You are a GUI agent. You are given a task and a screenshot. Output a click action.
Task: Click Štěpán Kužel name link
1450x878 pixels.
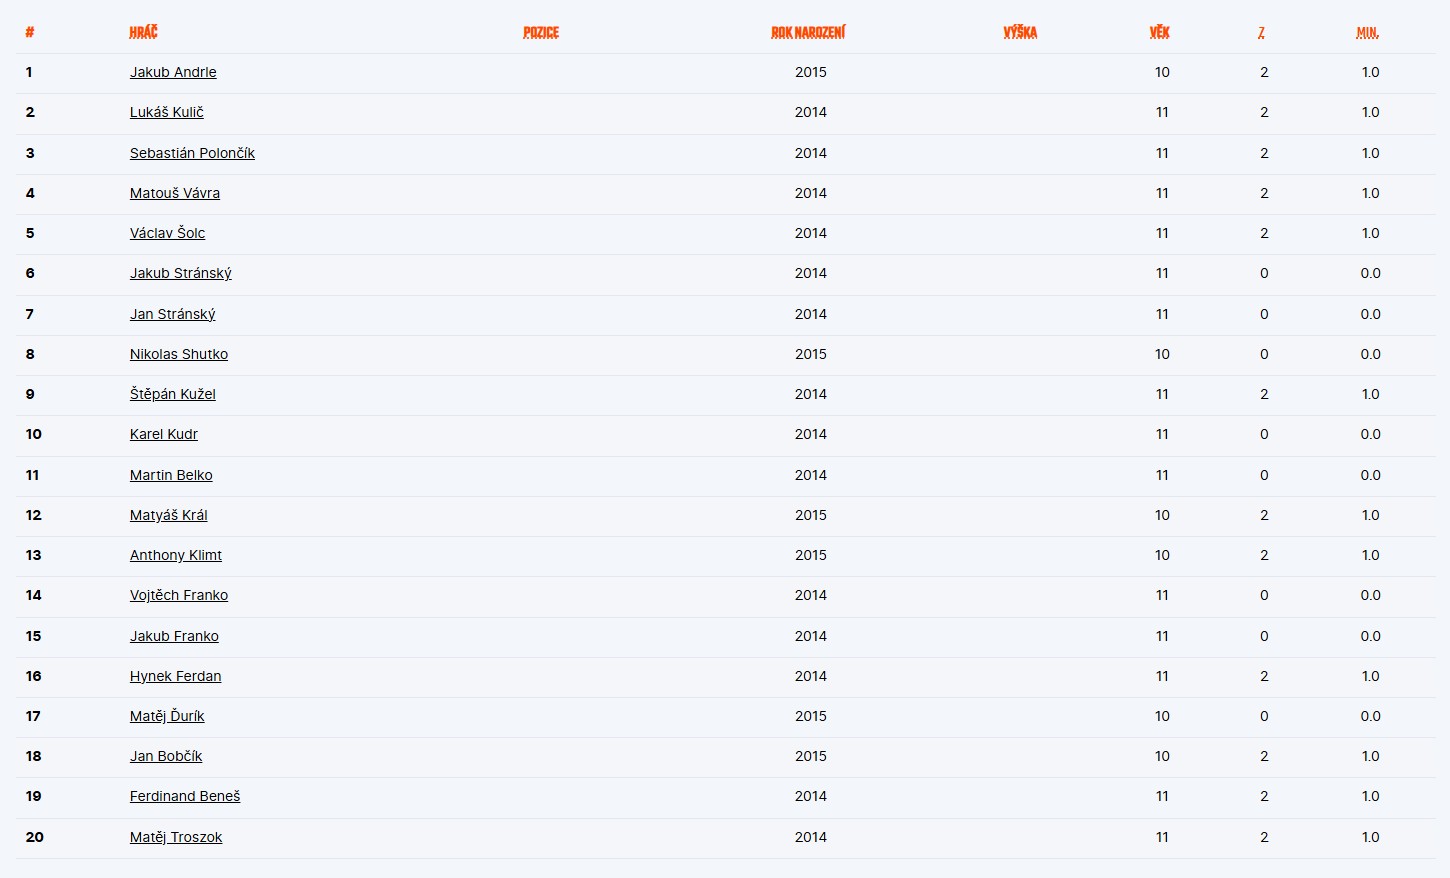(x=173, y=394)
